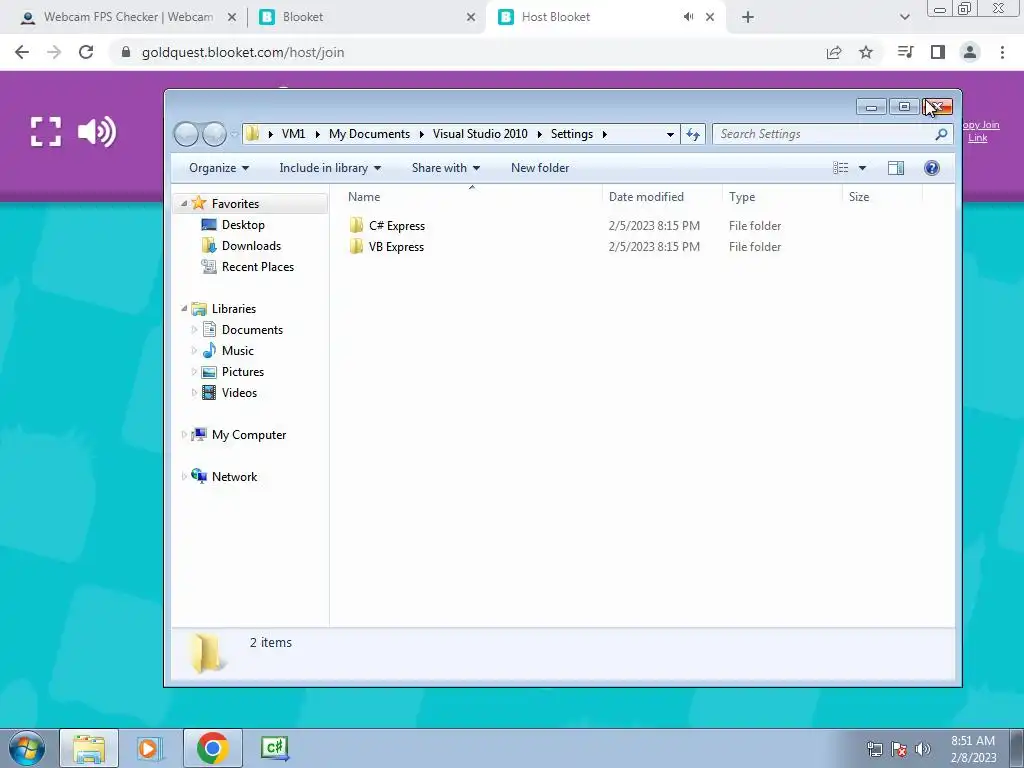1024x768 pixels.
Task: Close the Webcam FPS Checker tab
Action: (x=232, y=18)
